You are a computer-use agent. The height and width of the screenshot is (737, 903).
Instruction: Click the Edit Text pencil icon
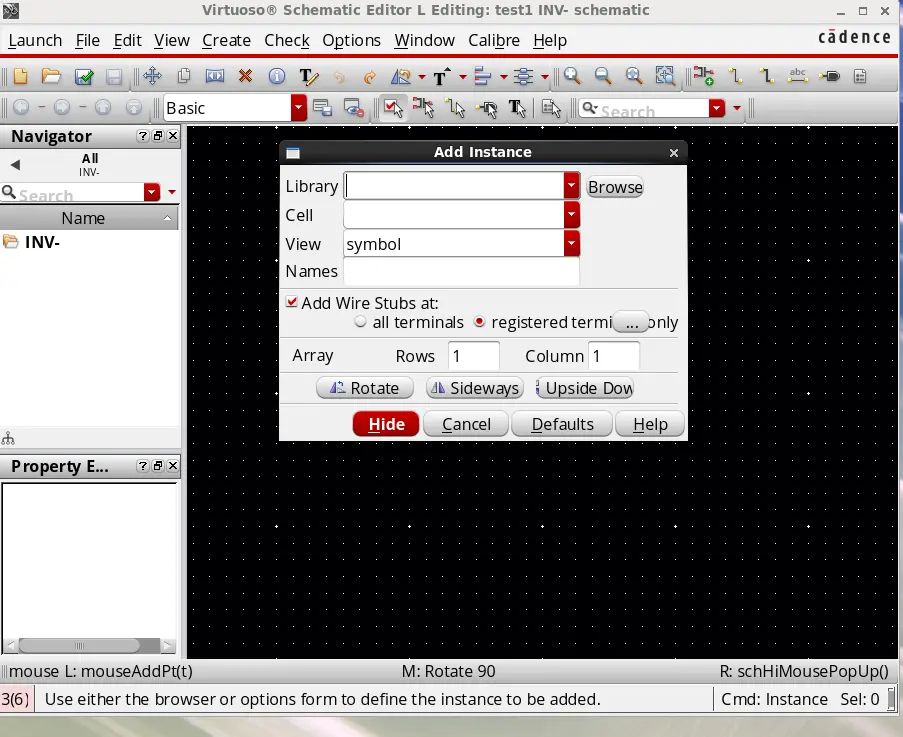pos(309,76)
